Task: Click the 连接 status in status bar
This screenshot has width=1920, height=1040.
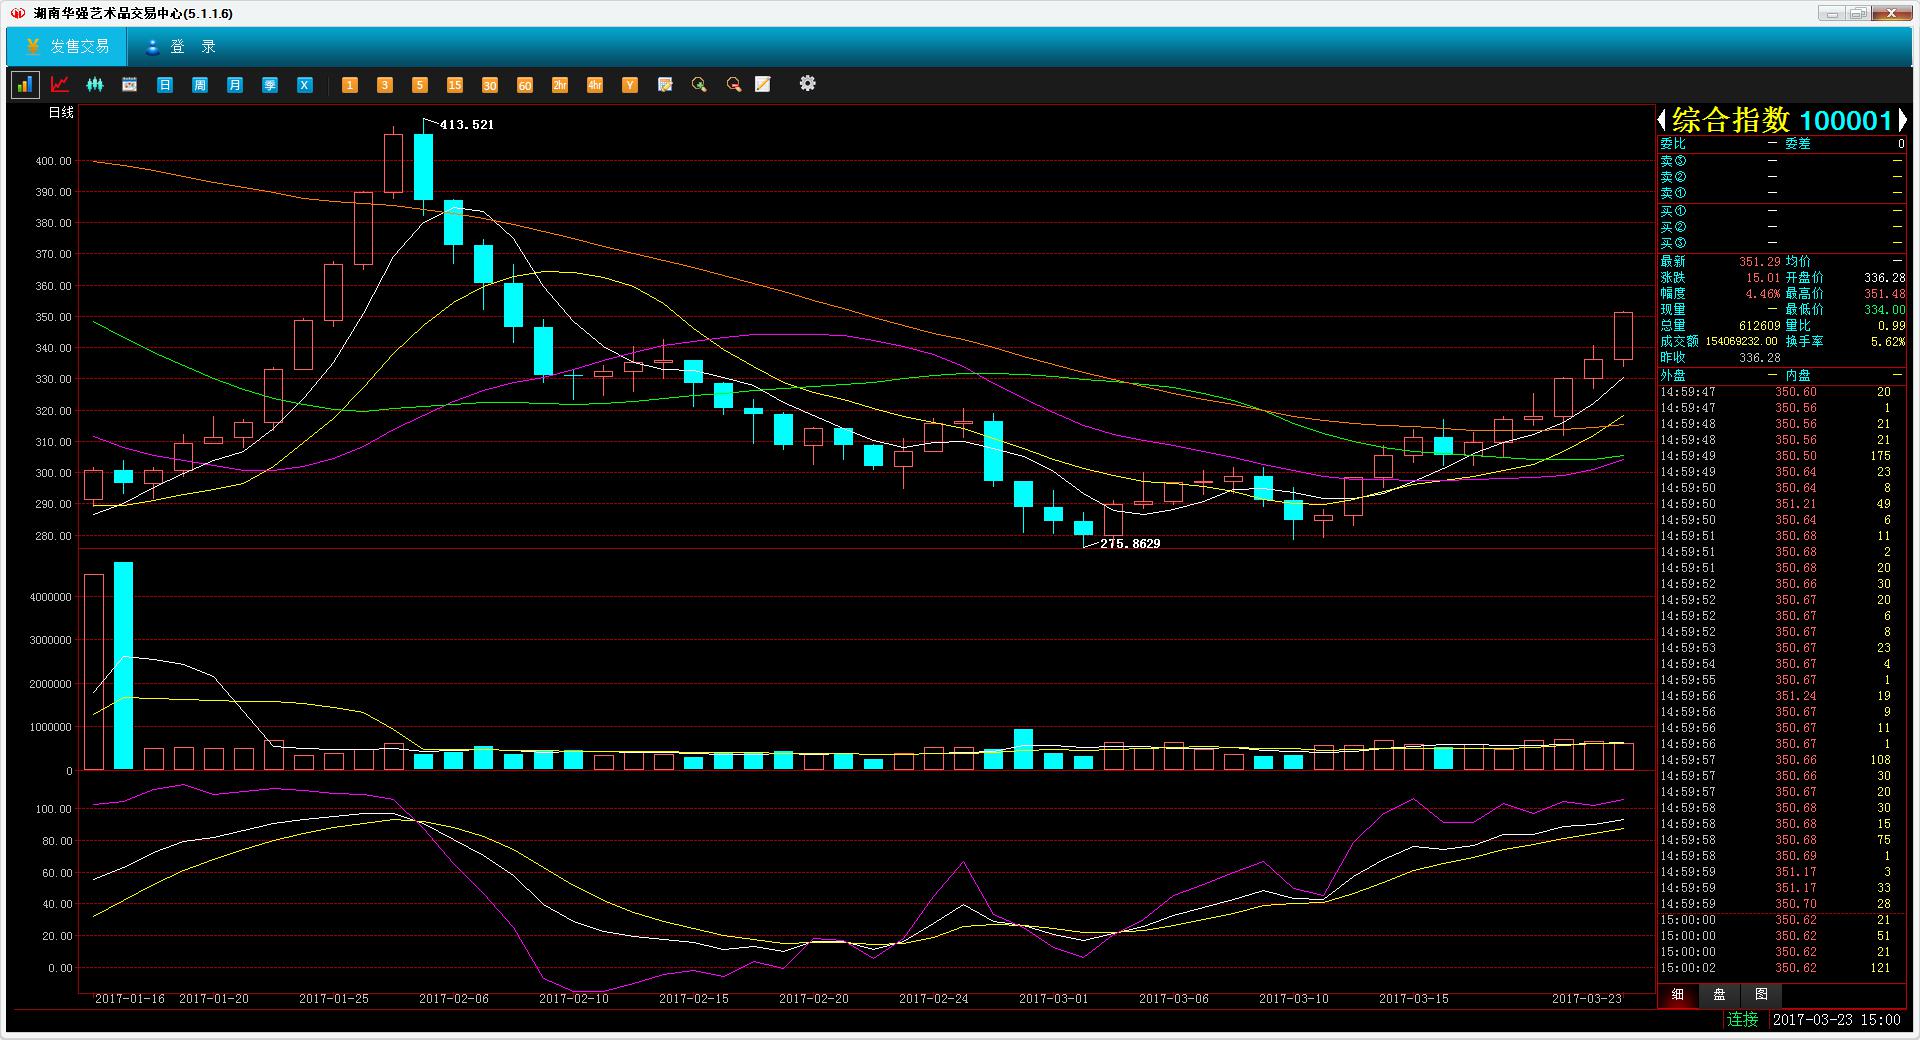Action: coord(1743,1019)
